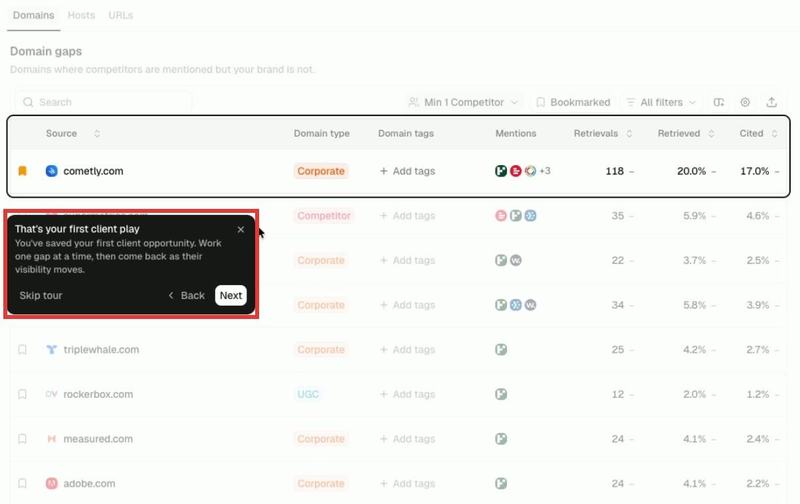The image size is (800, 504).
Task: Bookmark the rockerbox.com row
Action: [22, 394]
